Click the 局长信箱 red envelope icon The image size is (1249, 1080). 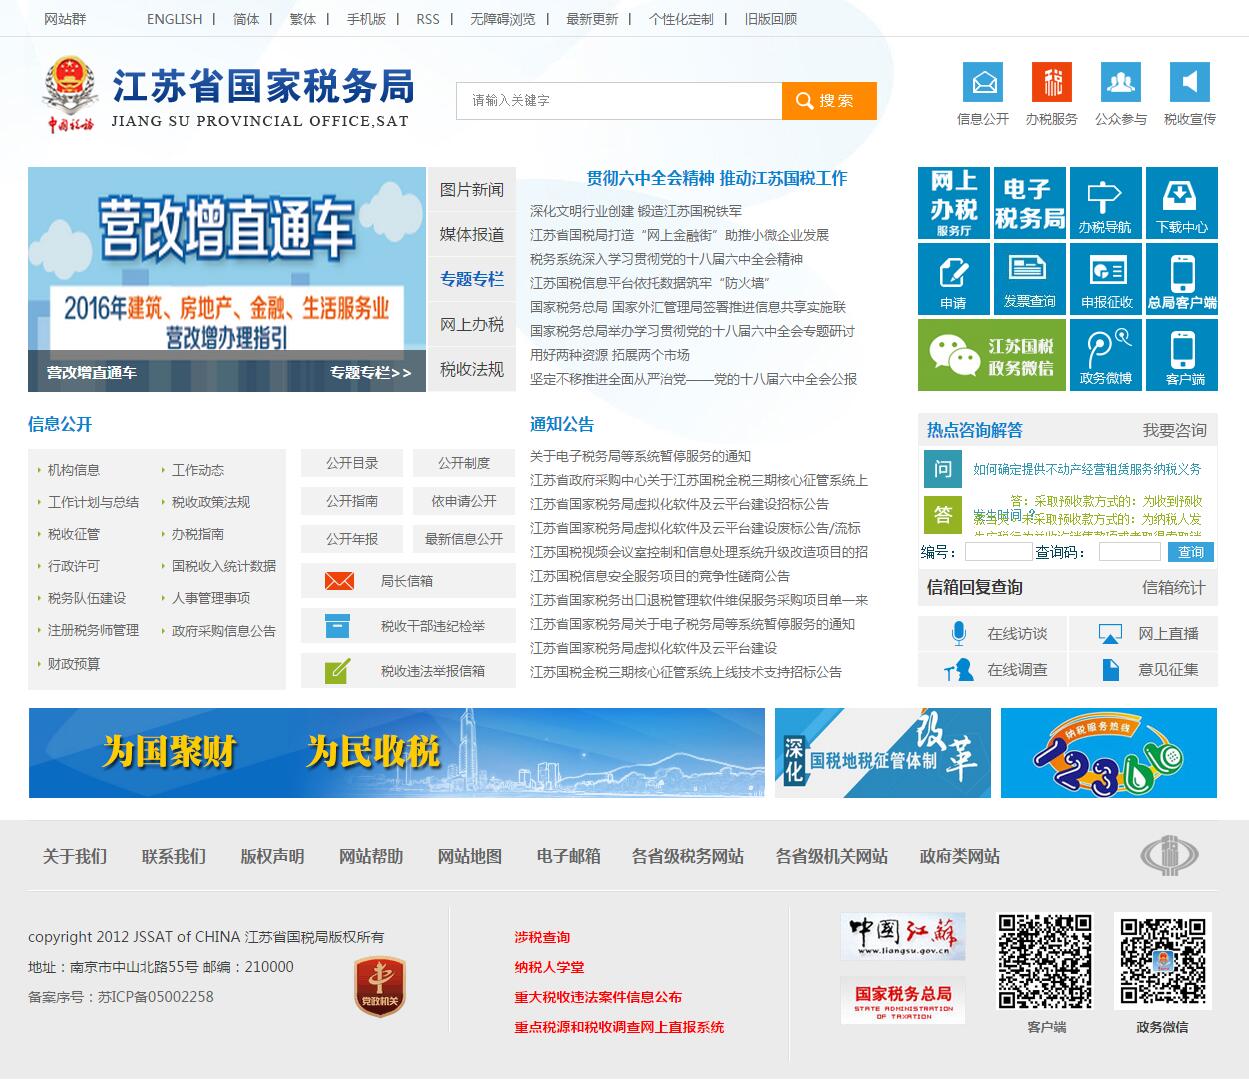pyautogui.click(x=340, y=580)
